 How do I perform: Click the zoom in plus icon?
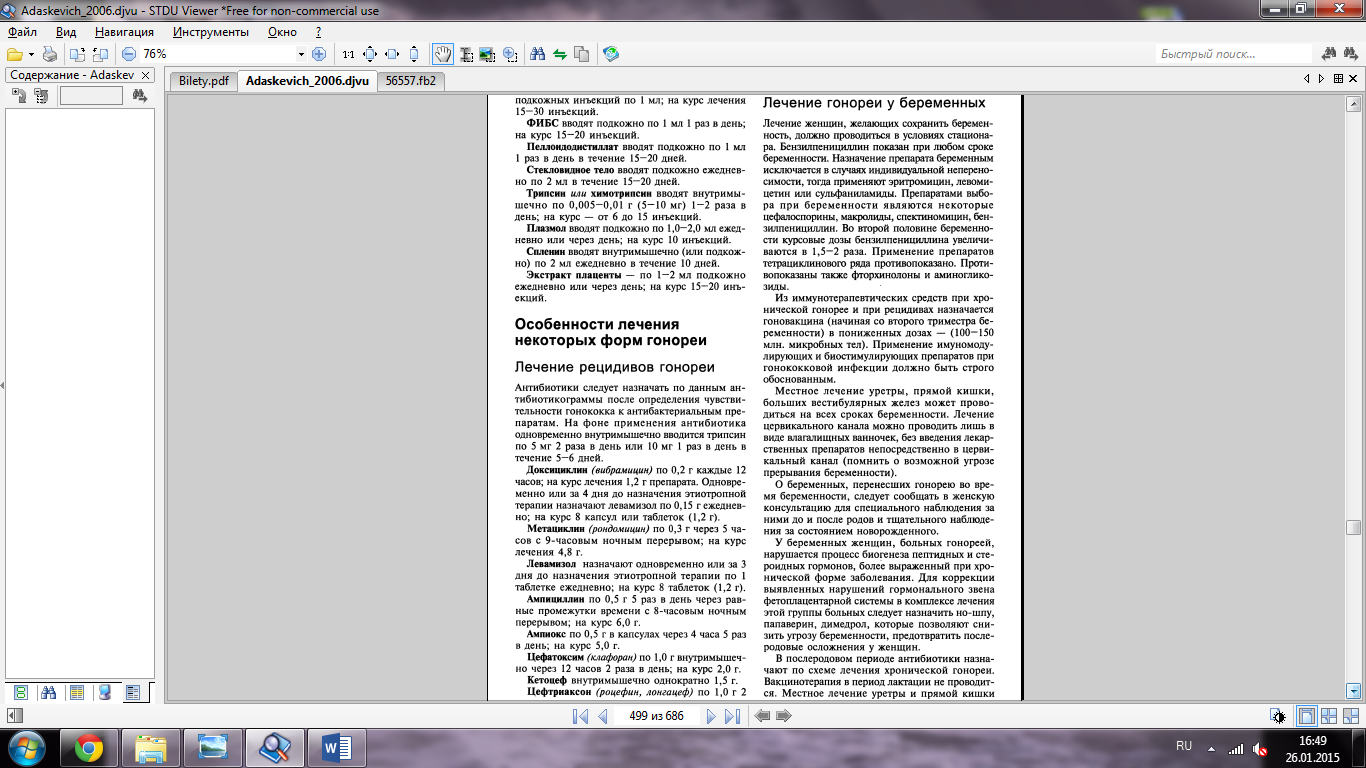(x=319, y=54)
